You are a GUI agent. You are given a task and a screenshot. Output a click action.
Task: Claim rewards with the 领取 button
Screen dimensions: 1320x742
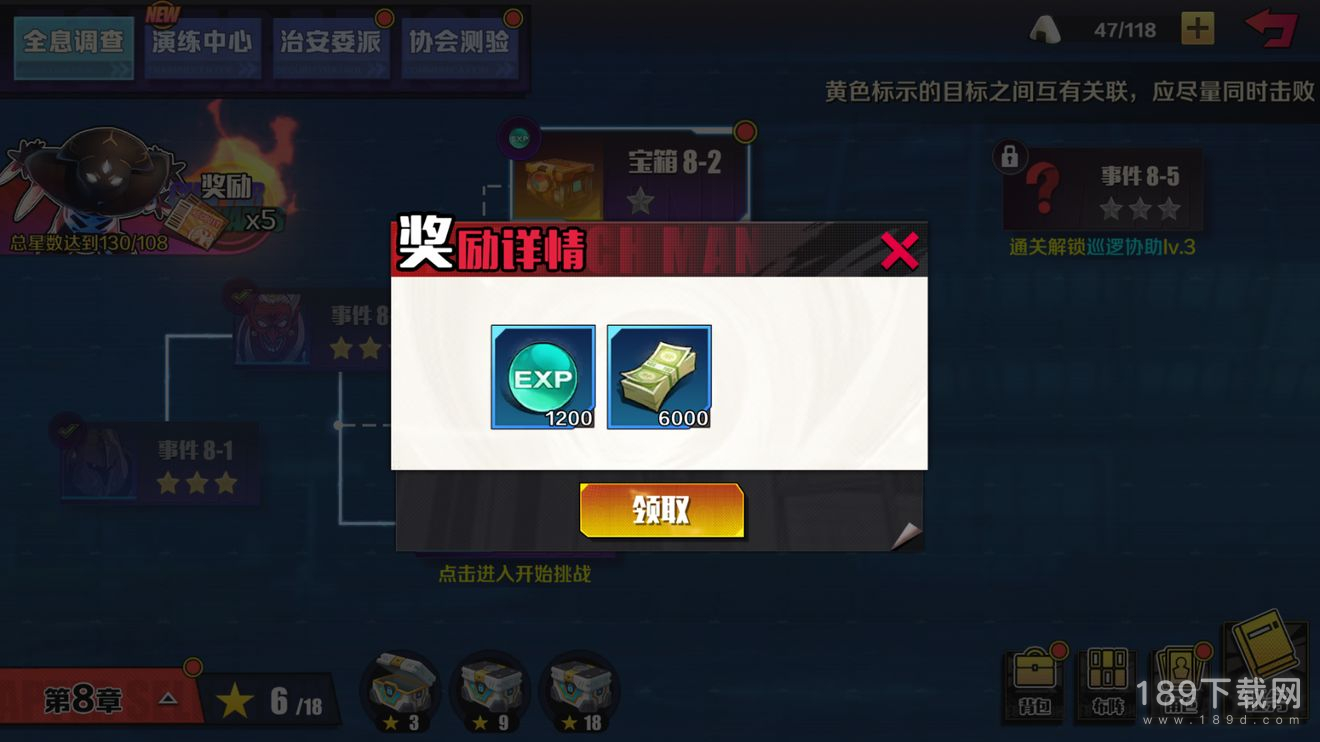(x=662, y=511)
